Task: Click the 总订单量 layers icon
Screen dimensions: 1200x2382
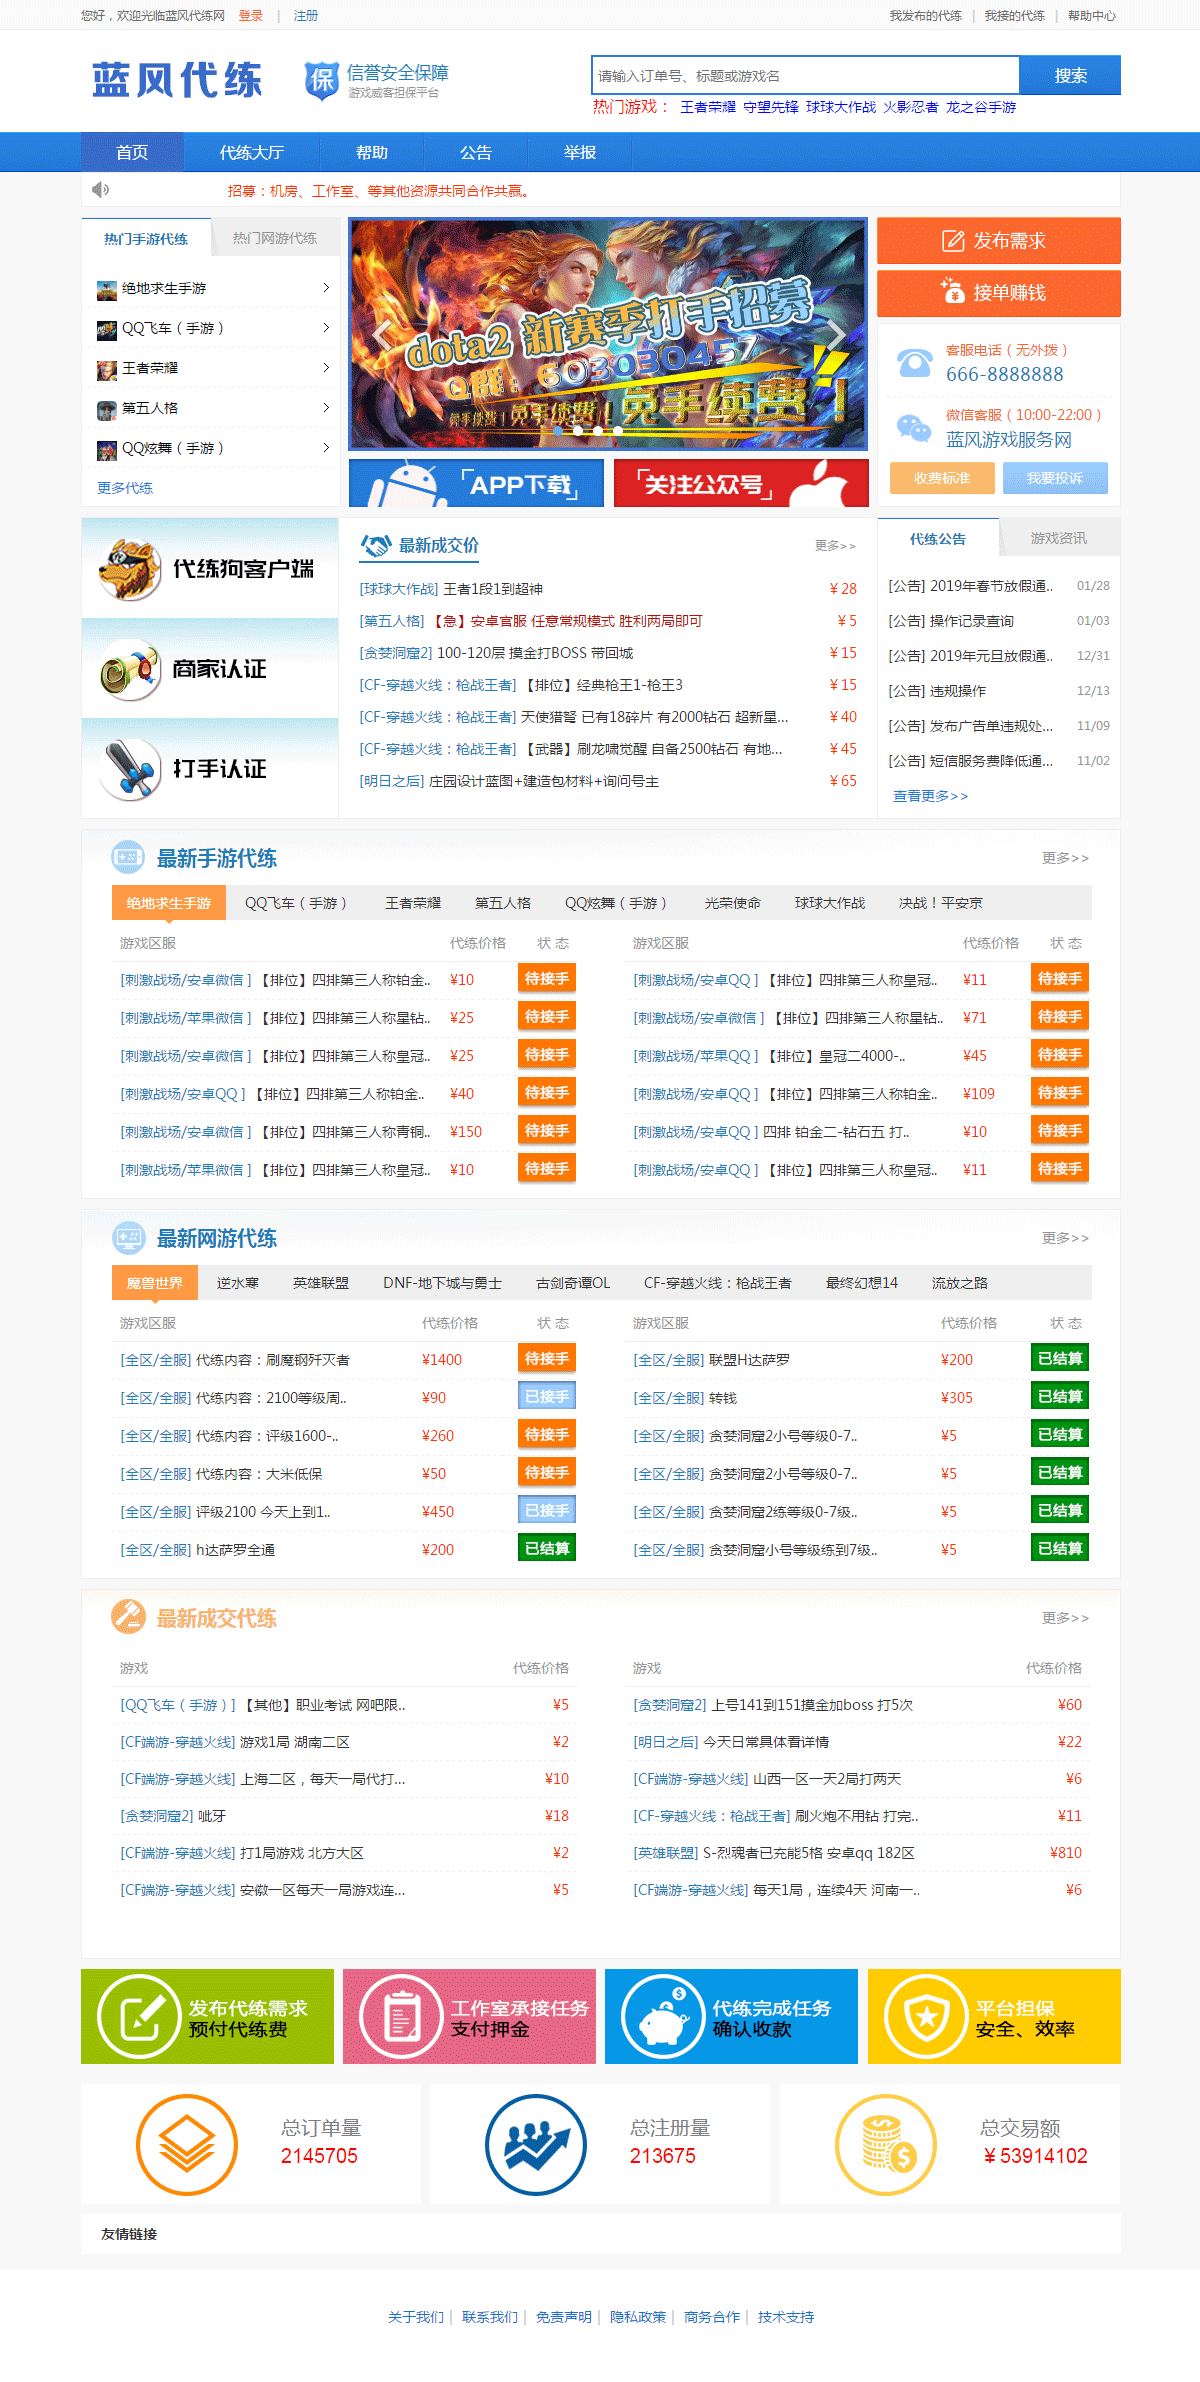Action: point(187,2145)
